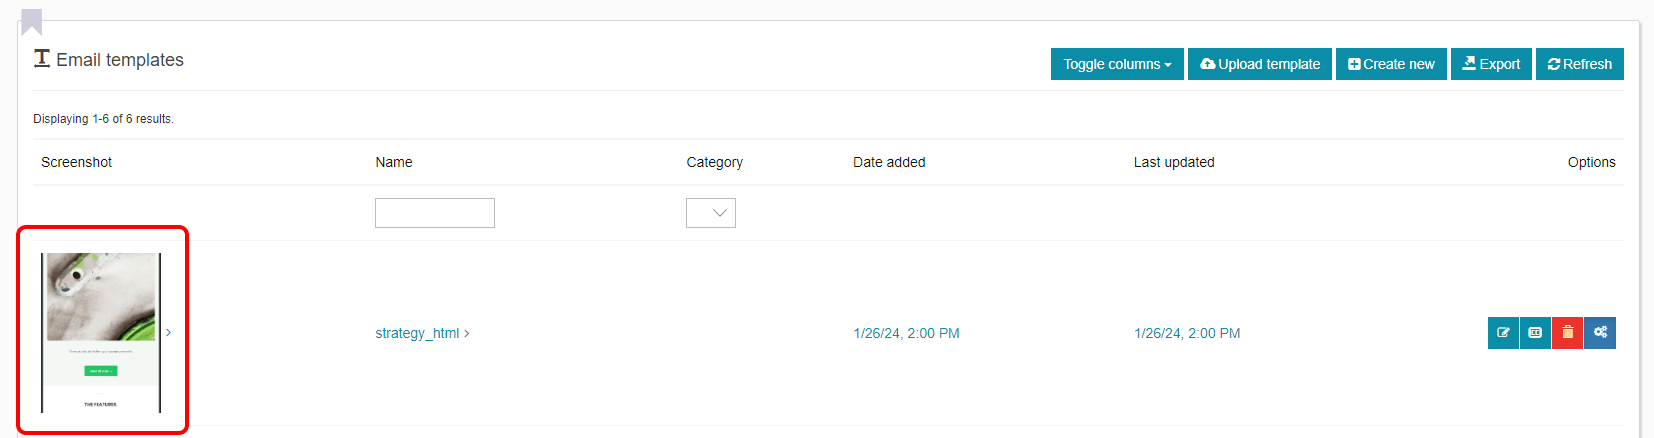
Task: Click the bookmark ribbon icon at top-left
Action: pyautogui.click(x=32, y=21)
